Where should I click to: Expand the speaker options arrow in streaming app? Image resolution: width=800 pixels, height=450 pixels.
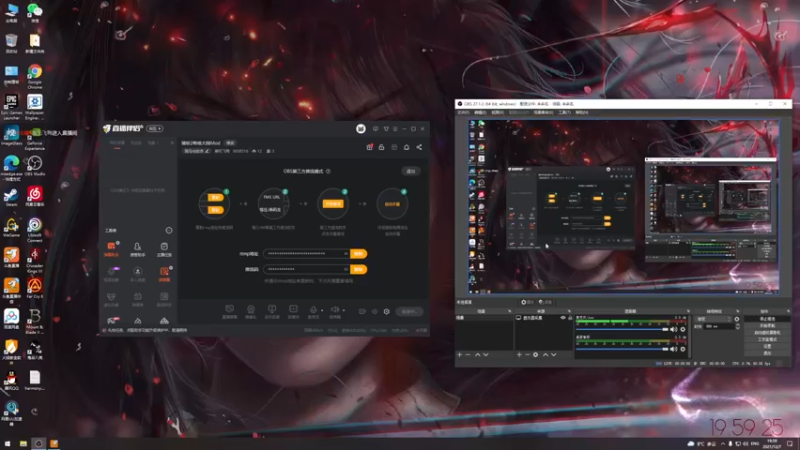pyautogui.click(x=344, y=310)
